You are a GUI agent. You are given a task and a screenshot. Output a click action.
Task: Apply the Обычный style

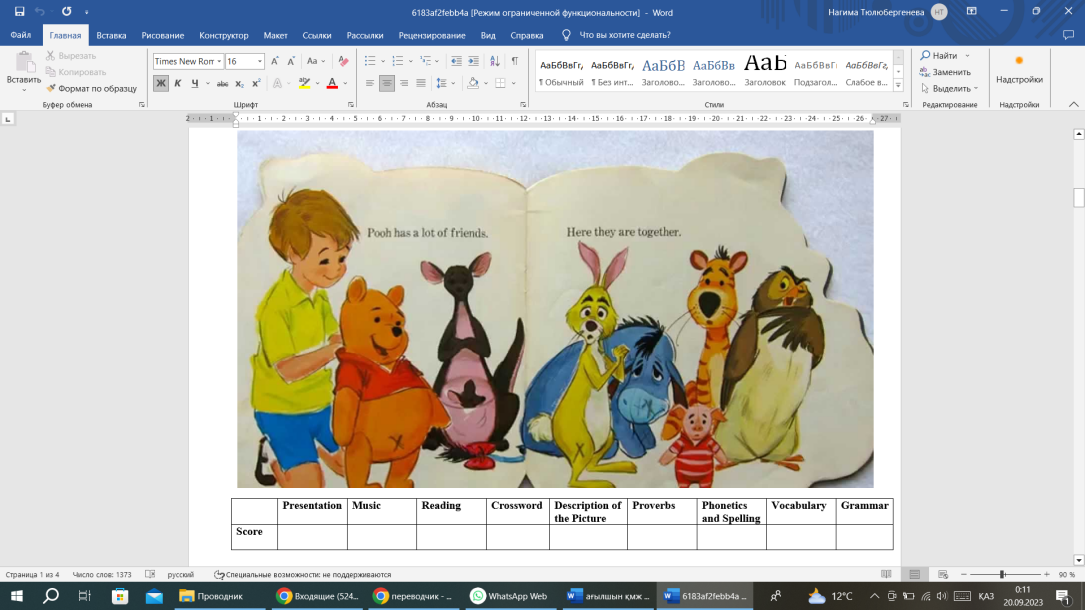[561, 70]
